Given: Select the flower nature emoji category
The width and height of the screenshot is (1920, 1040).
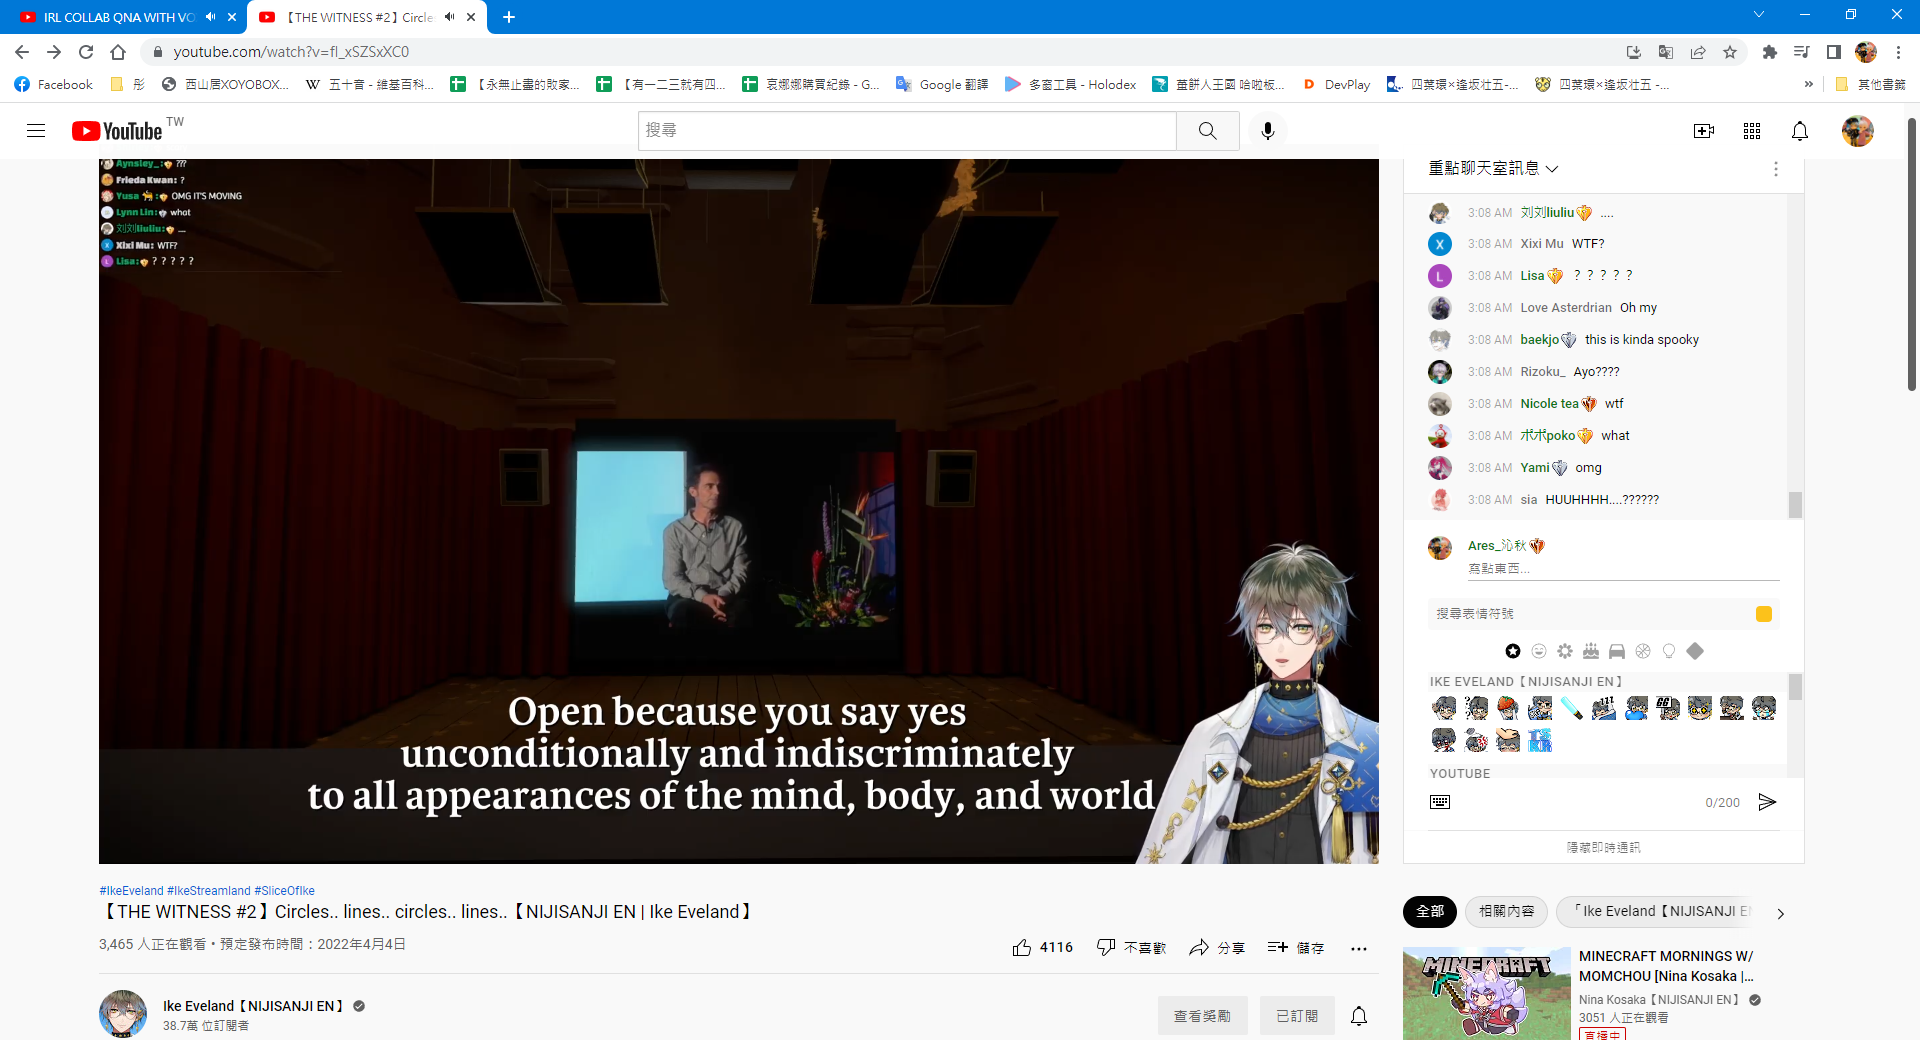Looking at the screenshot, I should (1565, 651).
